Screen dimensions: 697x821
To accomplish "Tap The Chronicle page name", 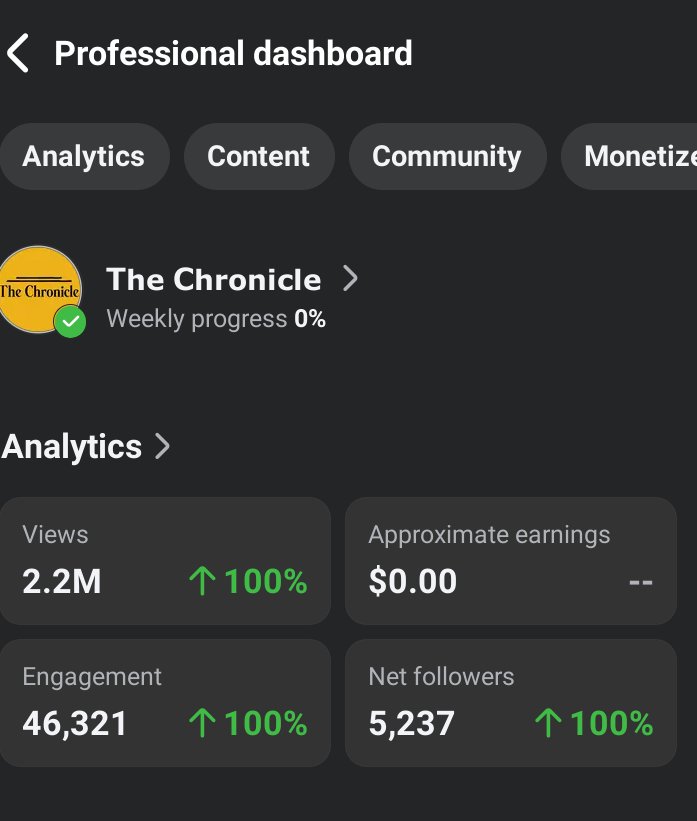I will (x=214, y=279).
